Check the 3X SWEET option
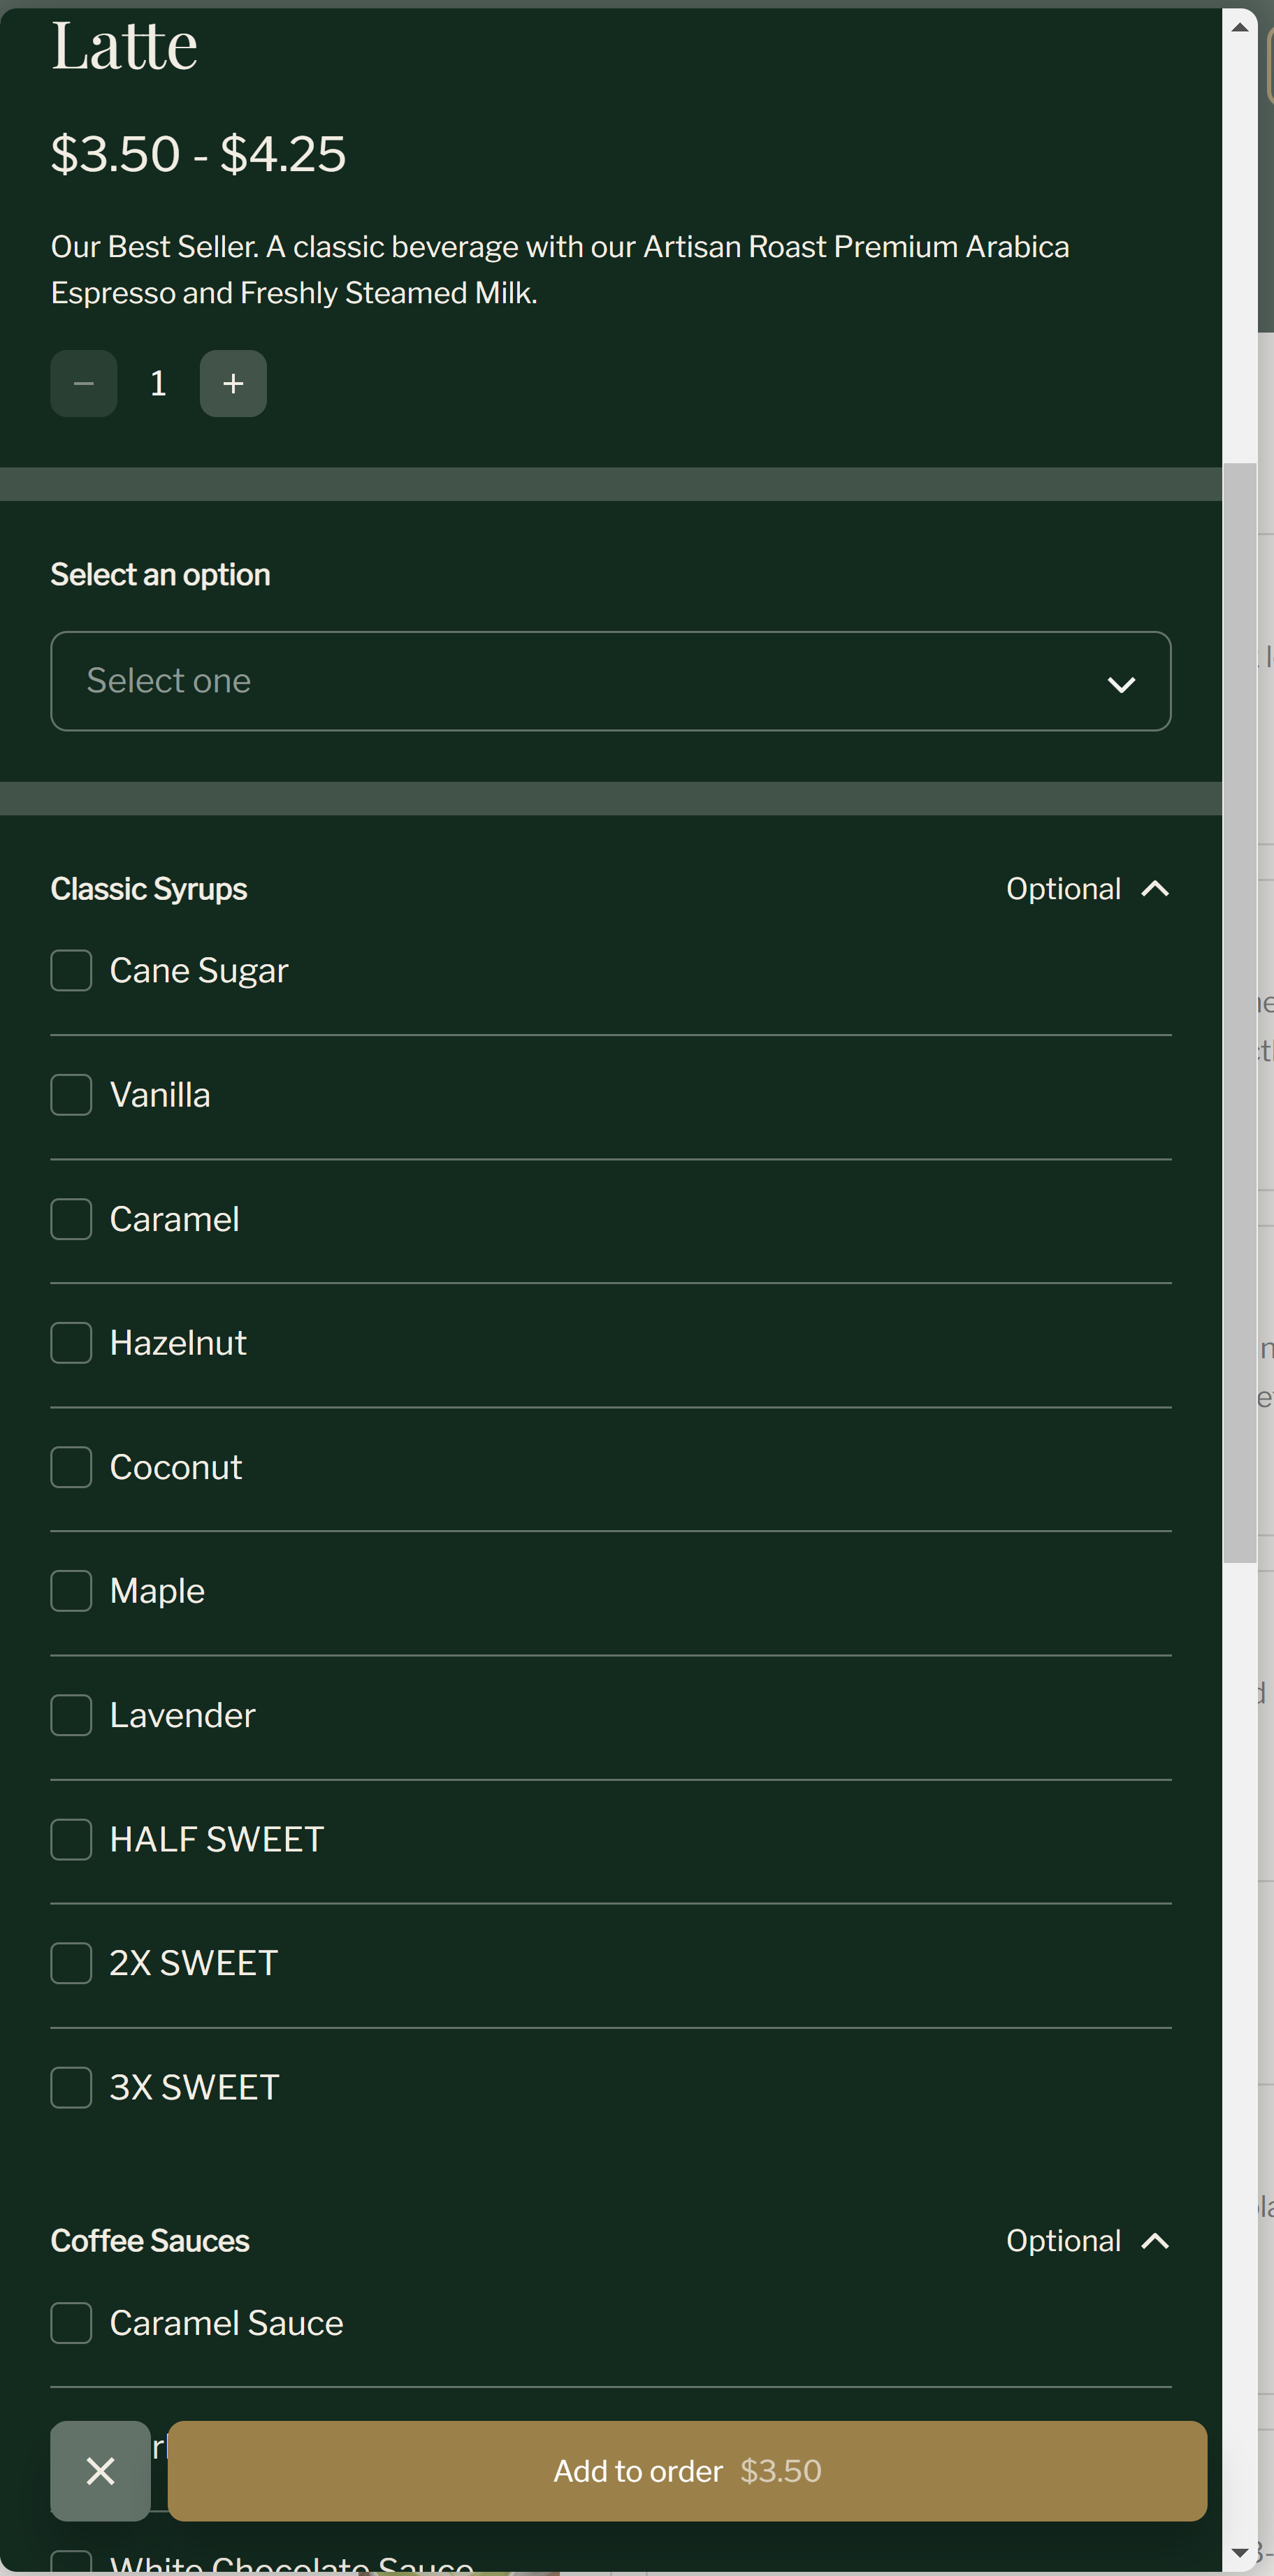This screenshot has width=1274, height=2576. pos(71,2086)
